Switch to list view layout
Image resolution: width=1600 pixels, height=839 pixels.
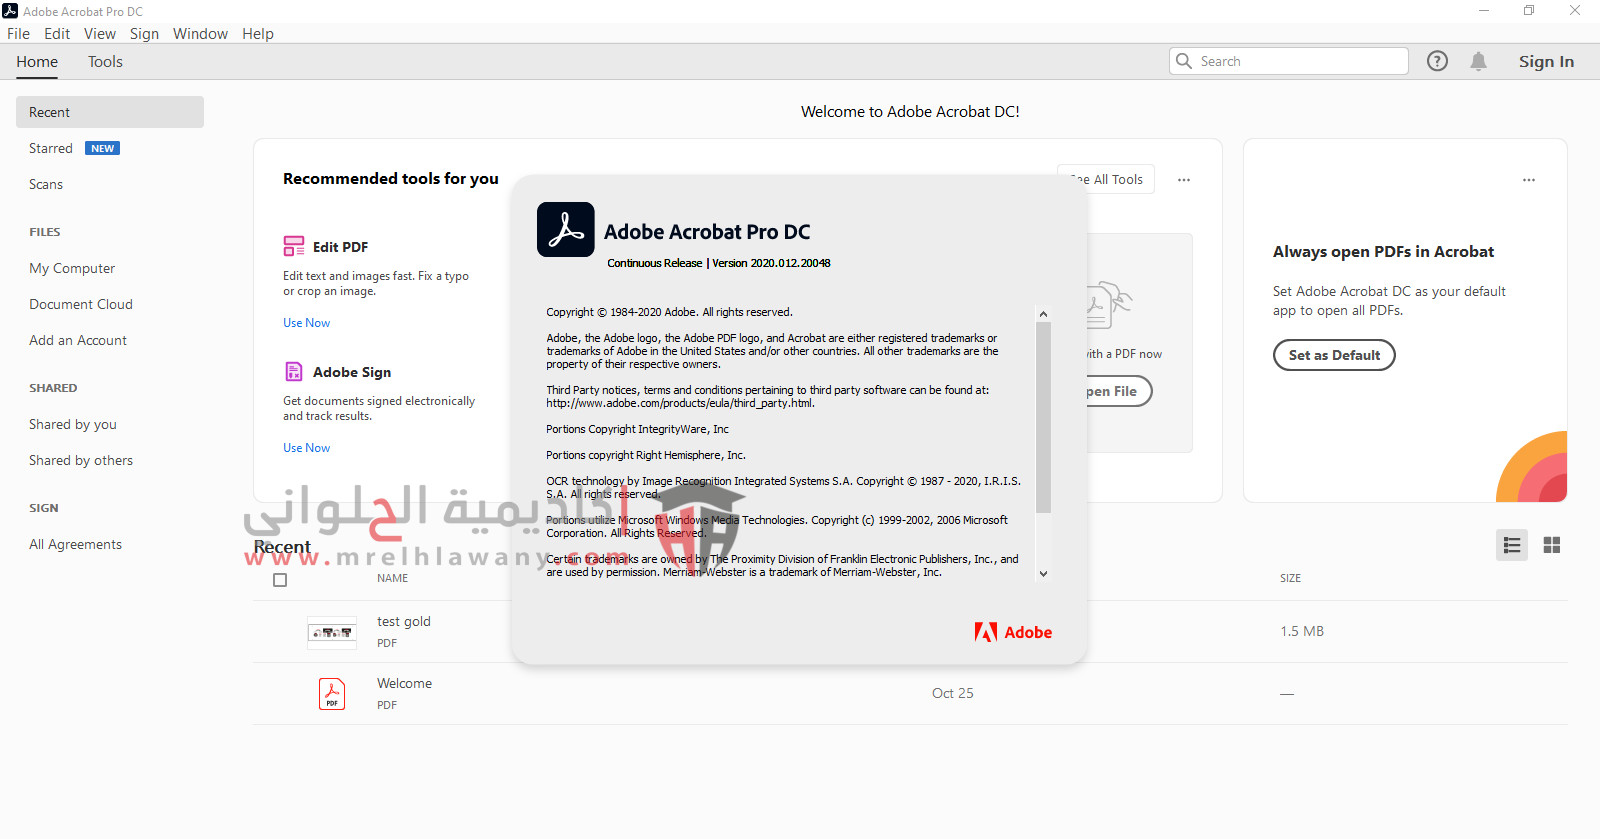pos(1511,545)
